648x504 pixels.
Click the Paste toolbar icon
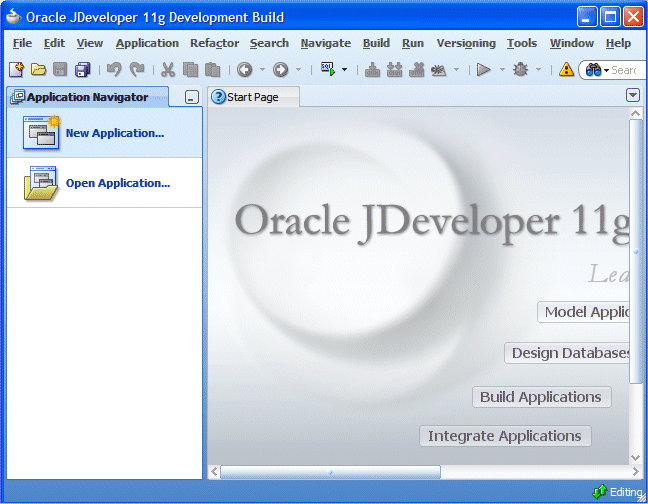pyautogui.click(x=212, y=69)
